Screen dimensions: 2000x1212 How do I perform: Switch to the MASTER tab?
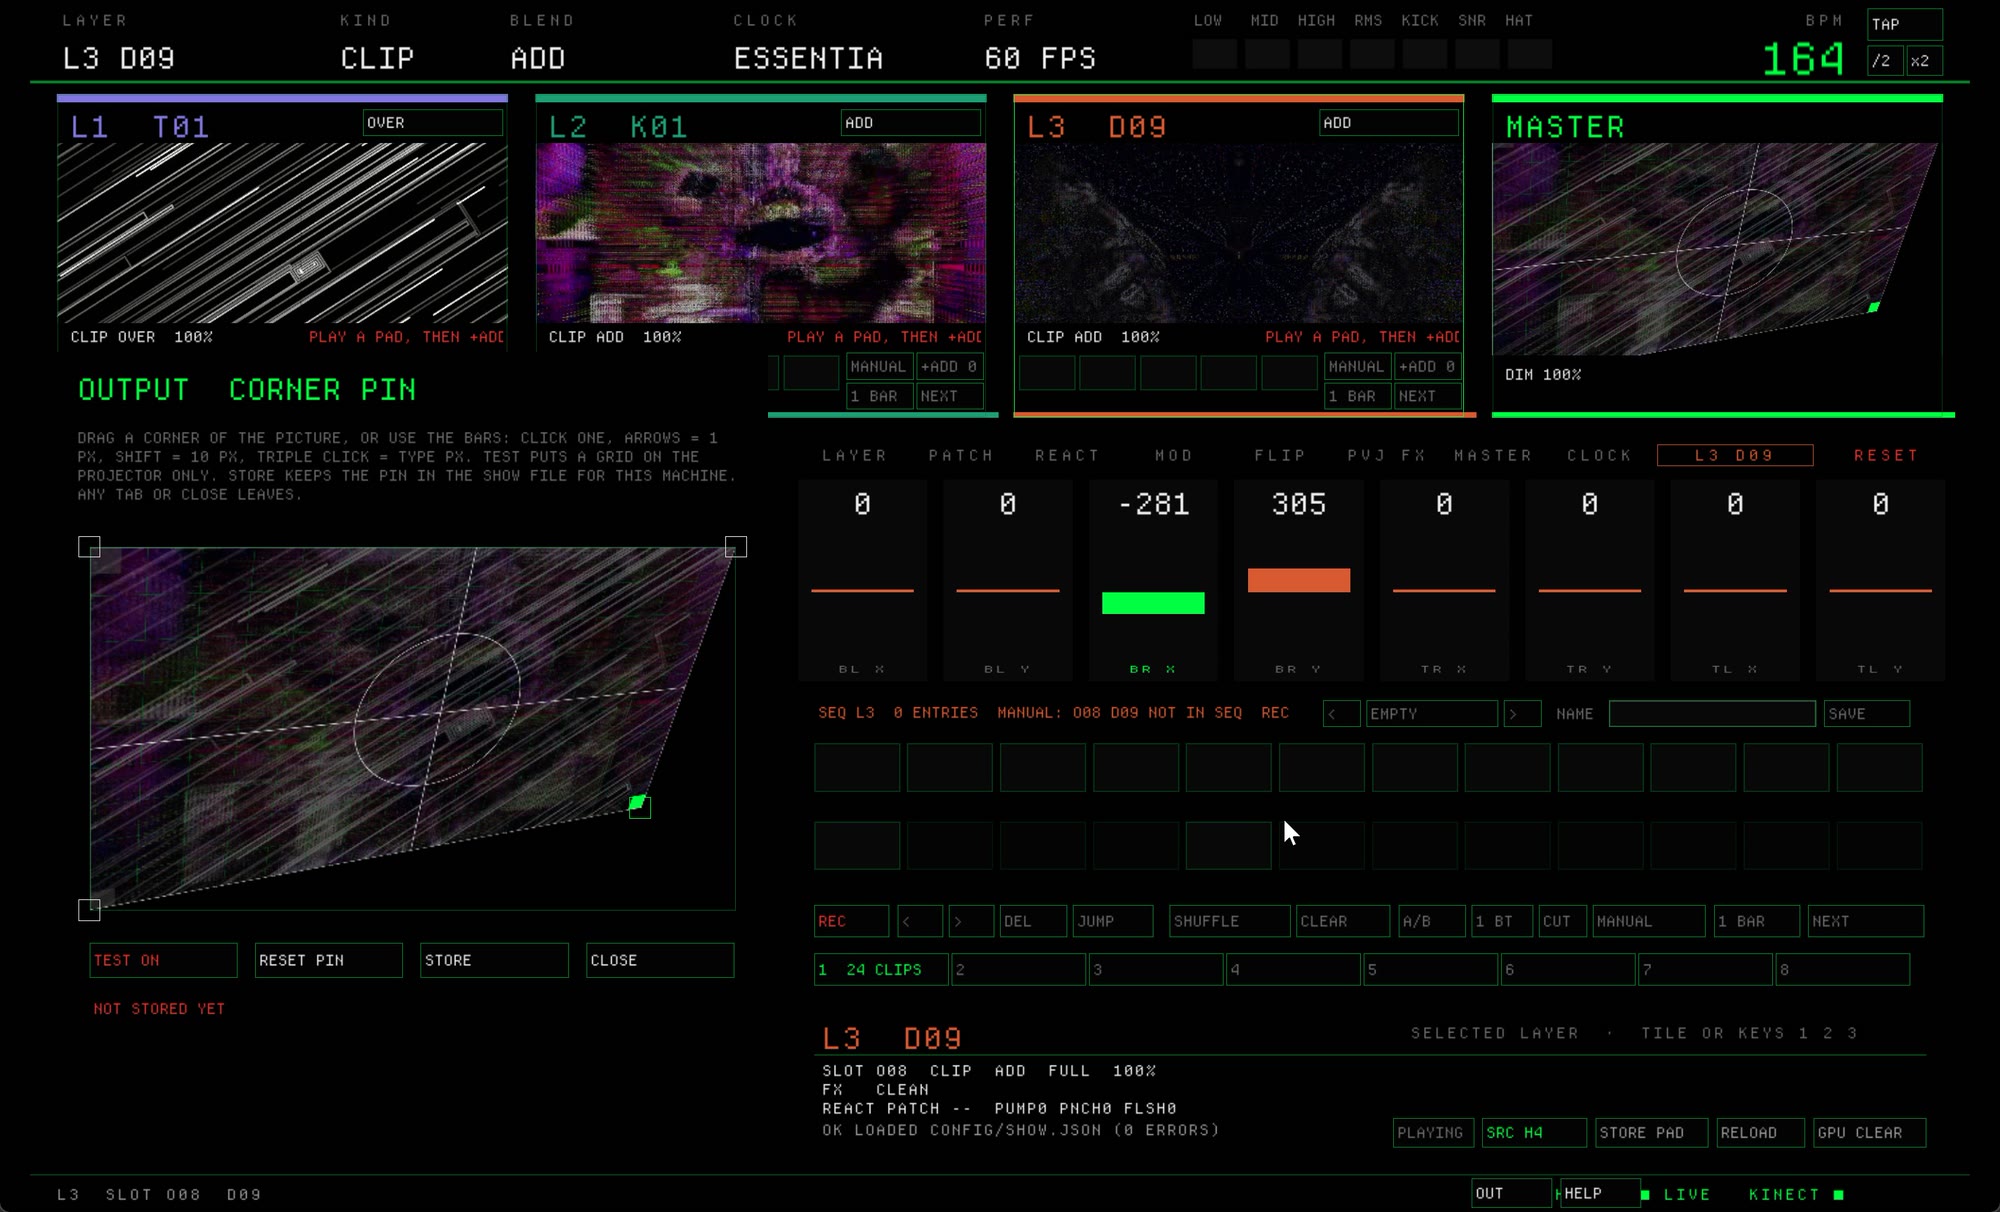[1493, 456]
